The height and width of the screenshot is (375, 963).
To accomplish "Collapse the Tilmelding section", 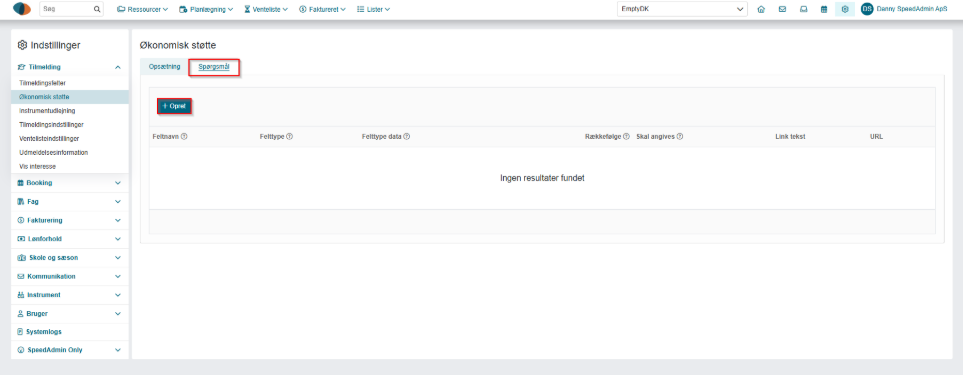I will (x=118, y=67).
